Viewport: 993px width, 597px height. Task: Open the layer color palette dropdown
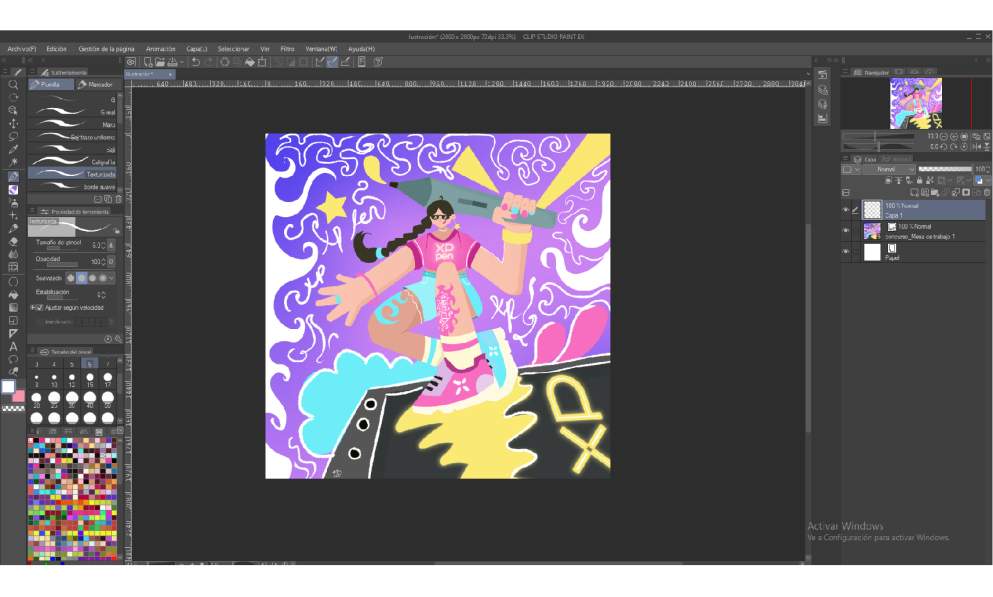click(851, 170)
